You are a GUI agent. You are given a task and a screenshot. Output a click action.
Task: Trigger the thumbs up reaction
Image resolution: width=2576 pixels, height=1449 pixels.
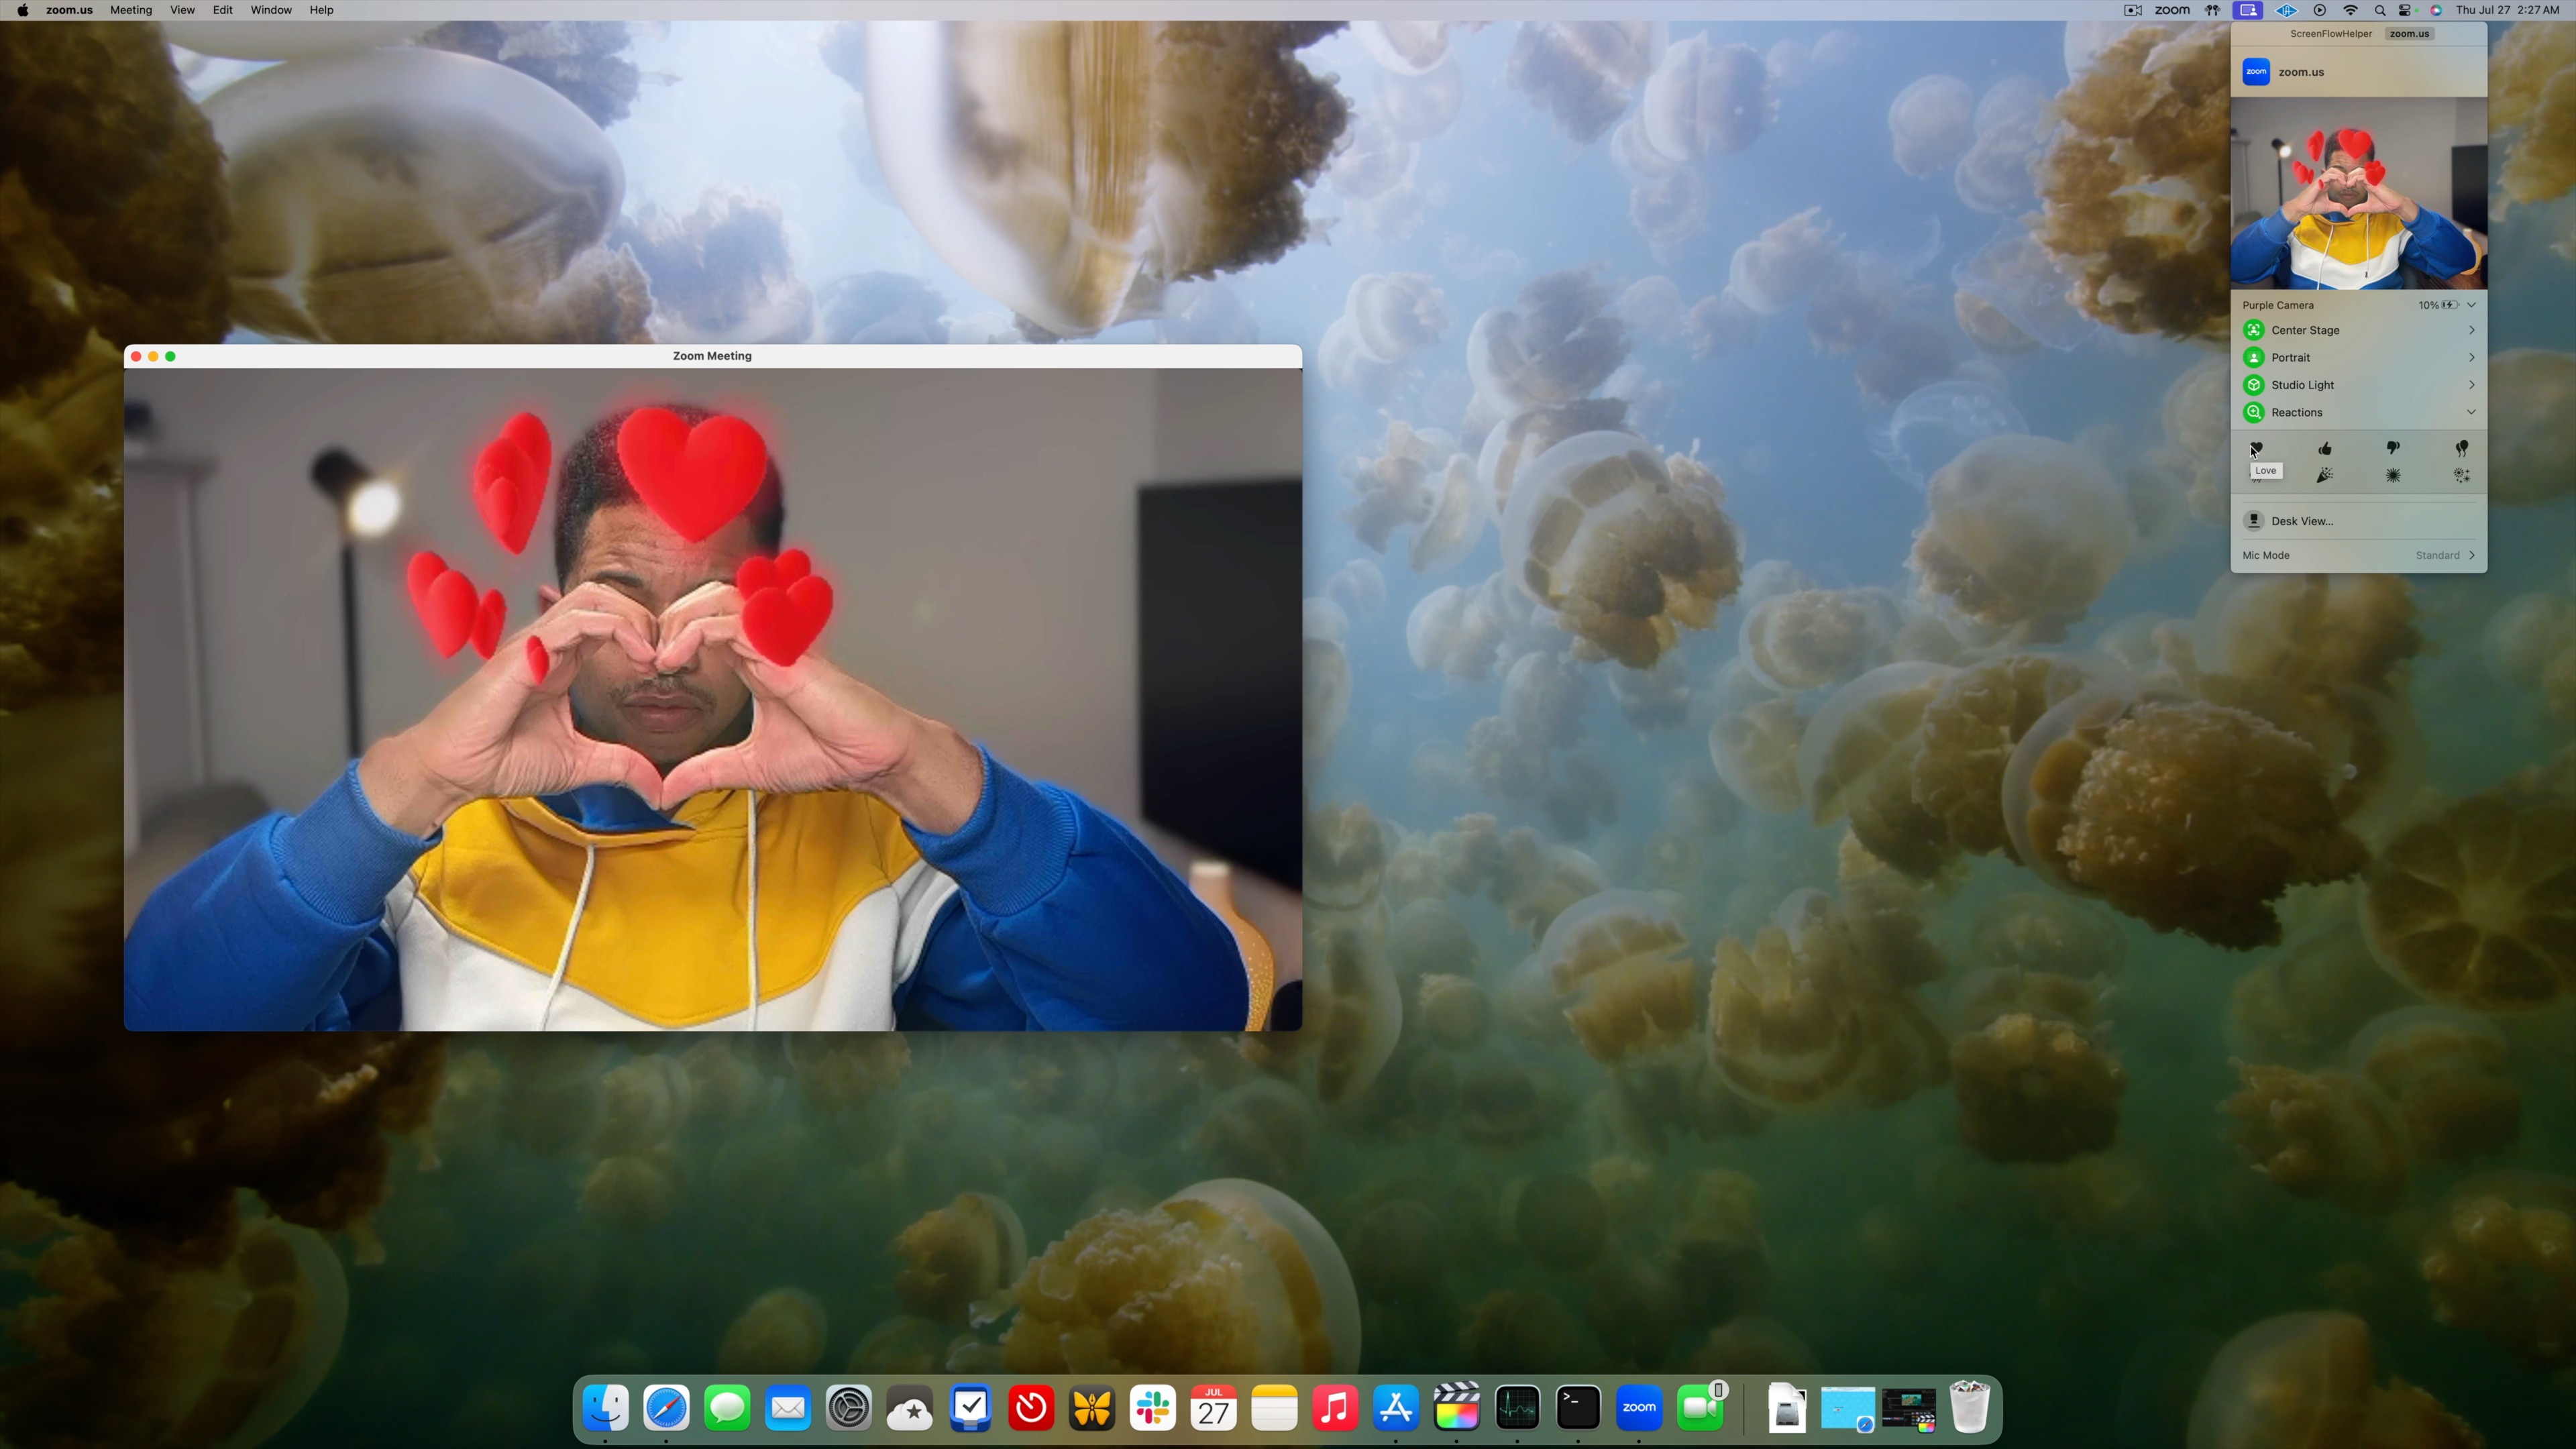click(x=2324, y=449)
